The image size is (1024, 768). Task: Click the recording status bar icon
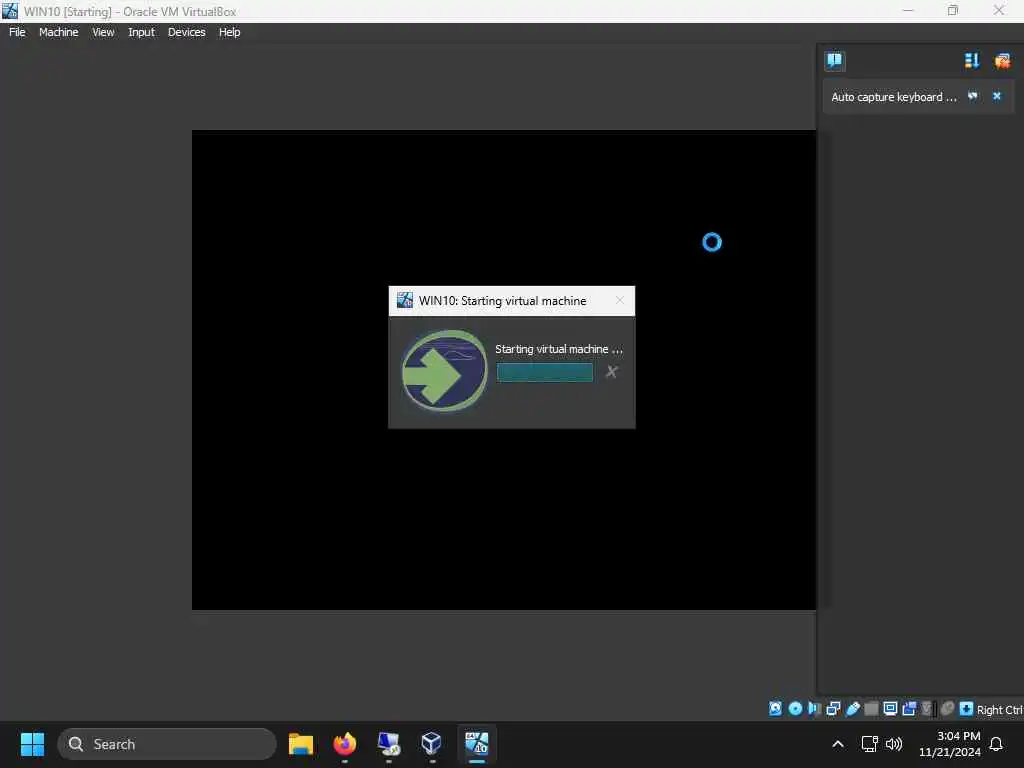click(x=909, y=709)
